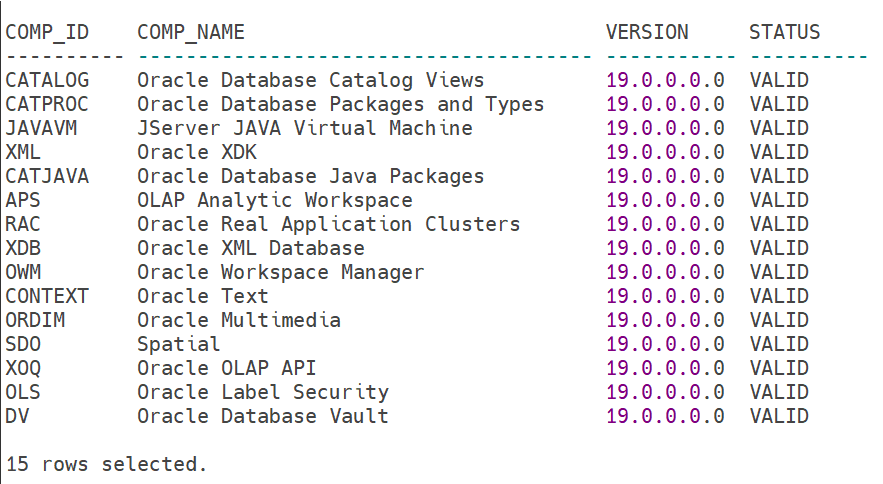The width and height of the screenshot is (883, 484).
Task: Click the Oracle Multimedia component name
Action: [x=239, y=320]
